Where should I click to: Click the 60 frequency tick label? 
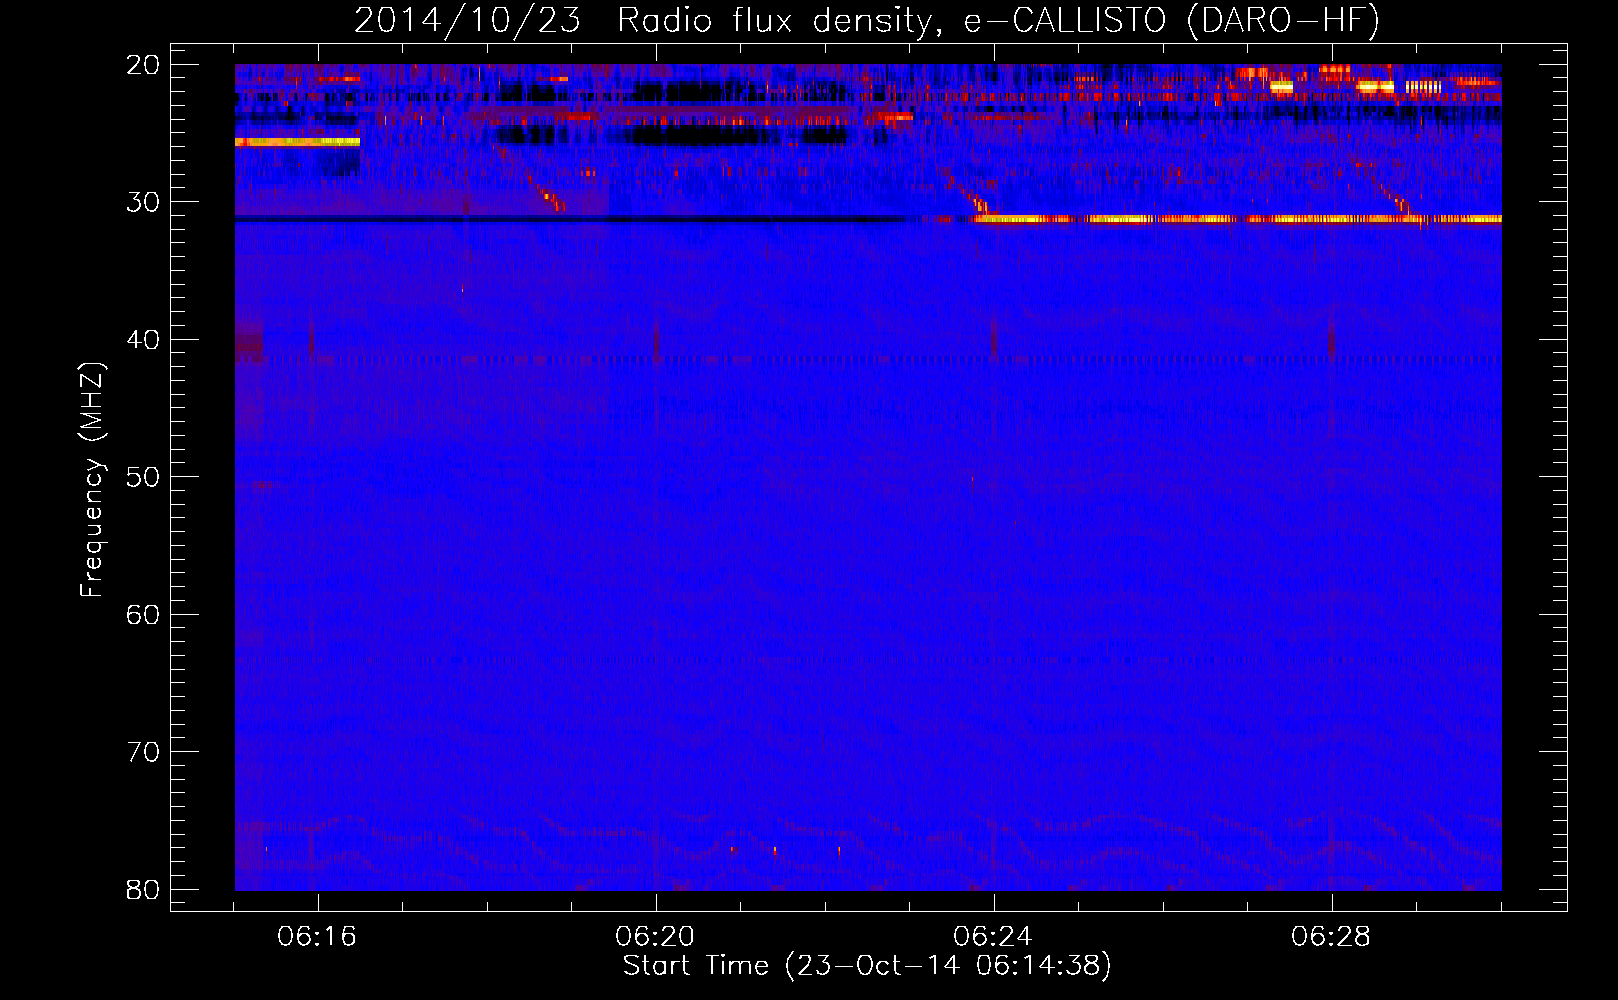coord(143,615)
